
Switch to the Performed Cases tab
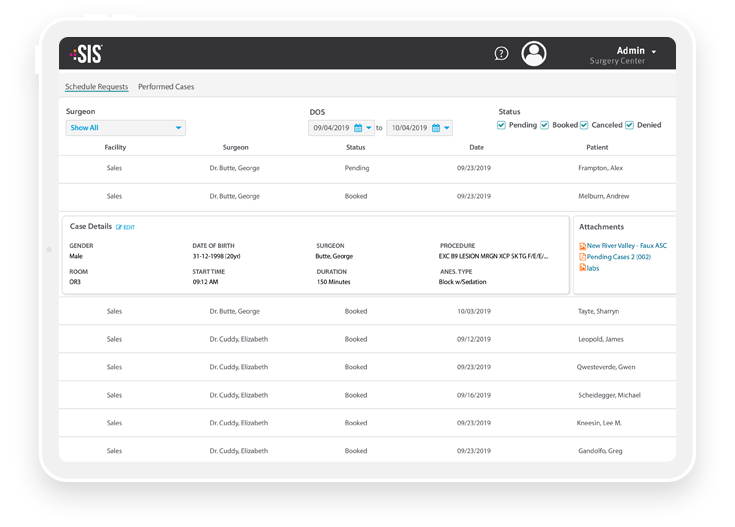click(x=166, y=87)
